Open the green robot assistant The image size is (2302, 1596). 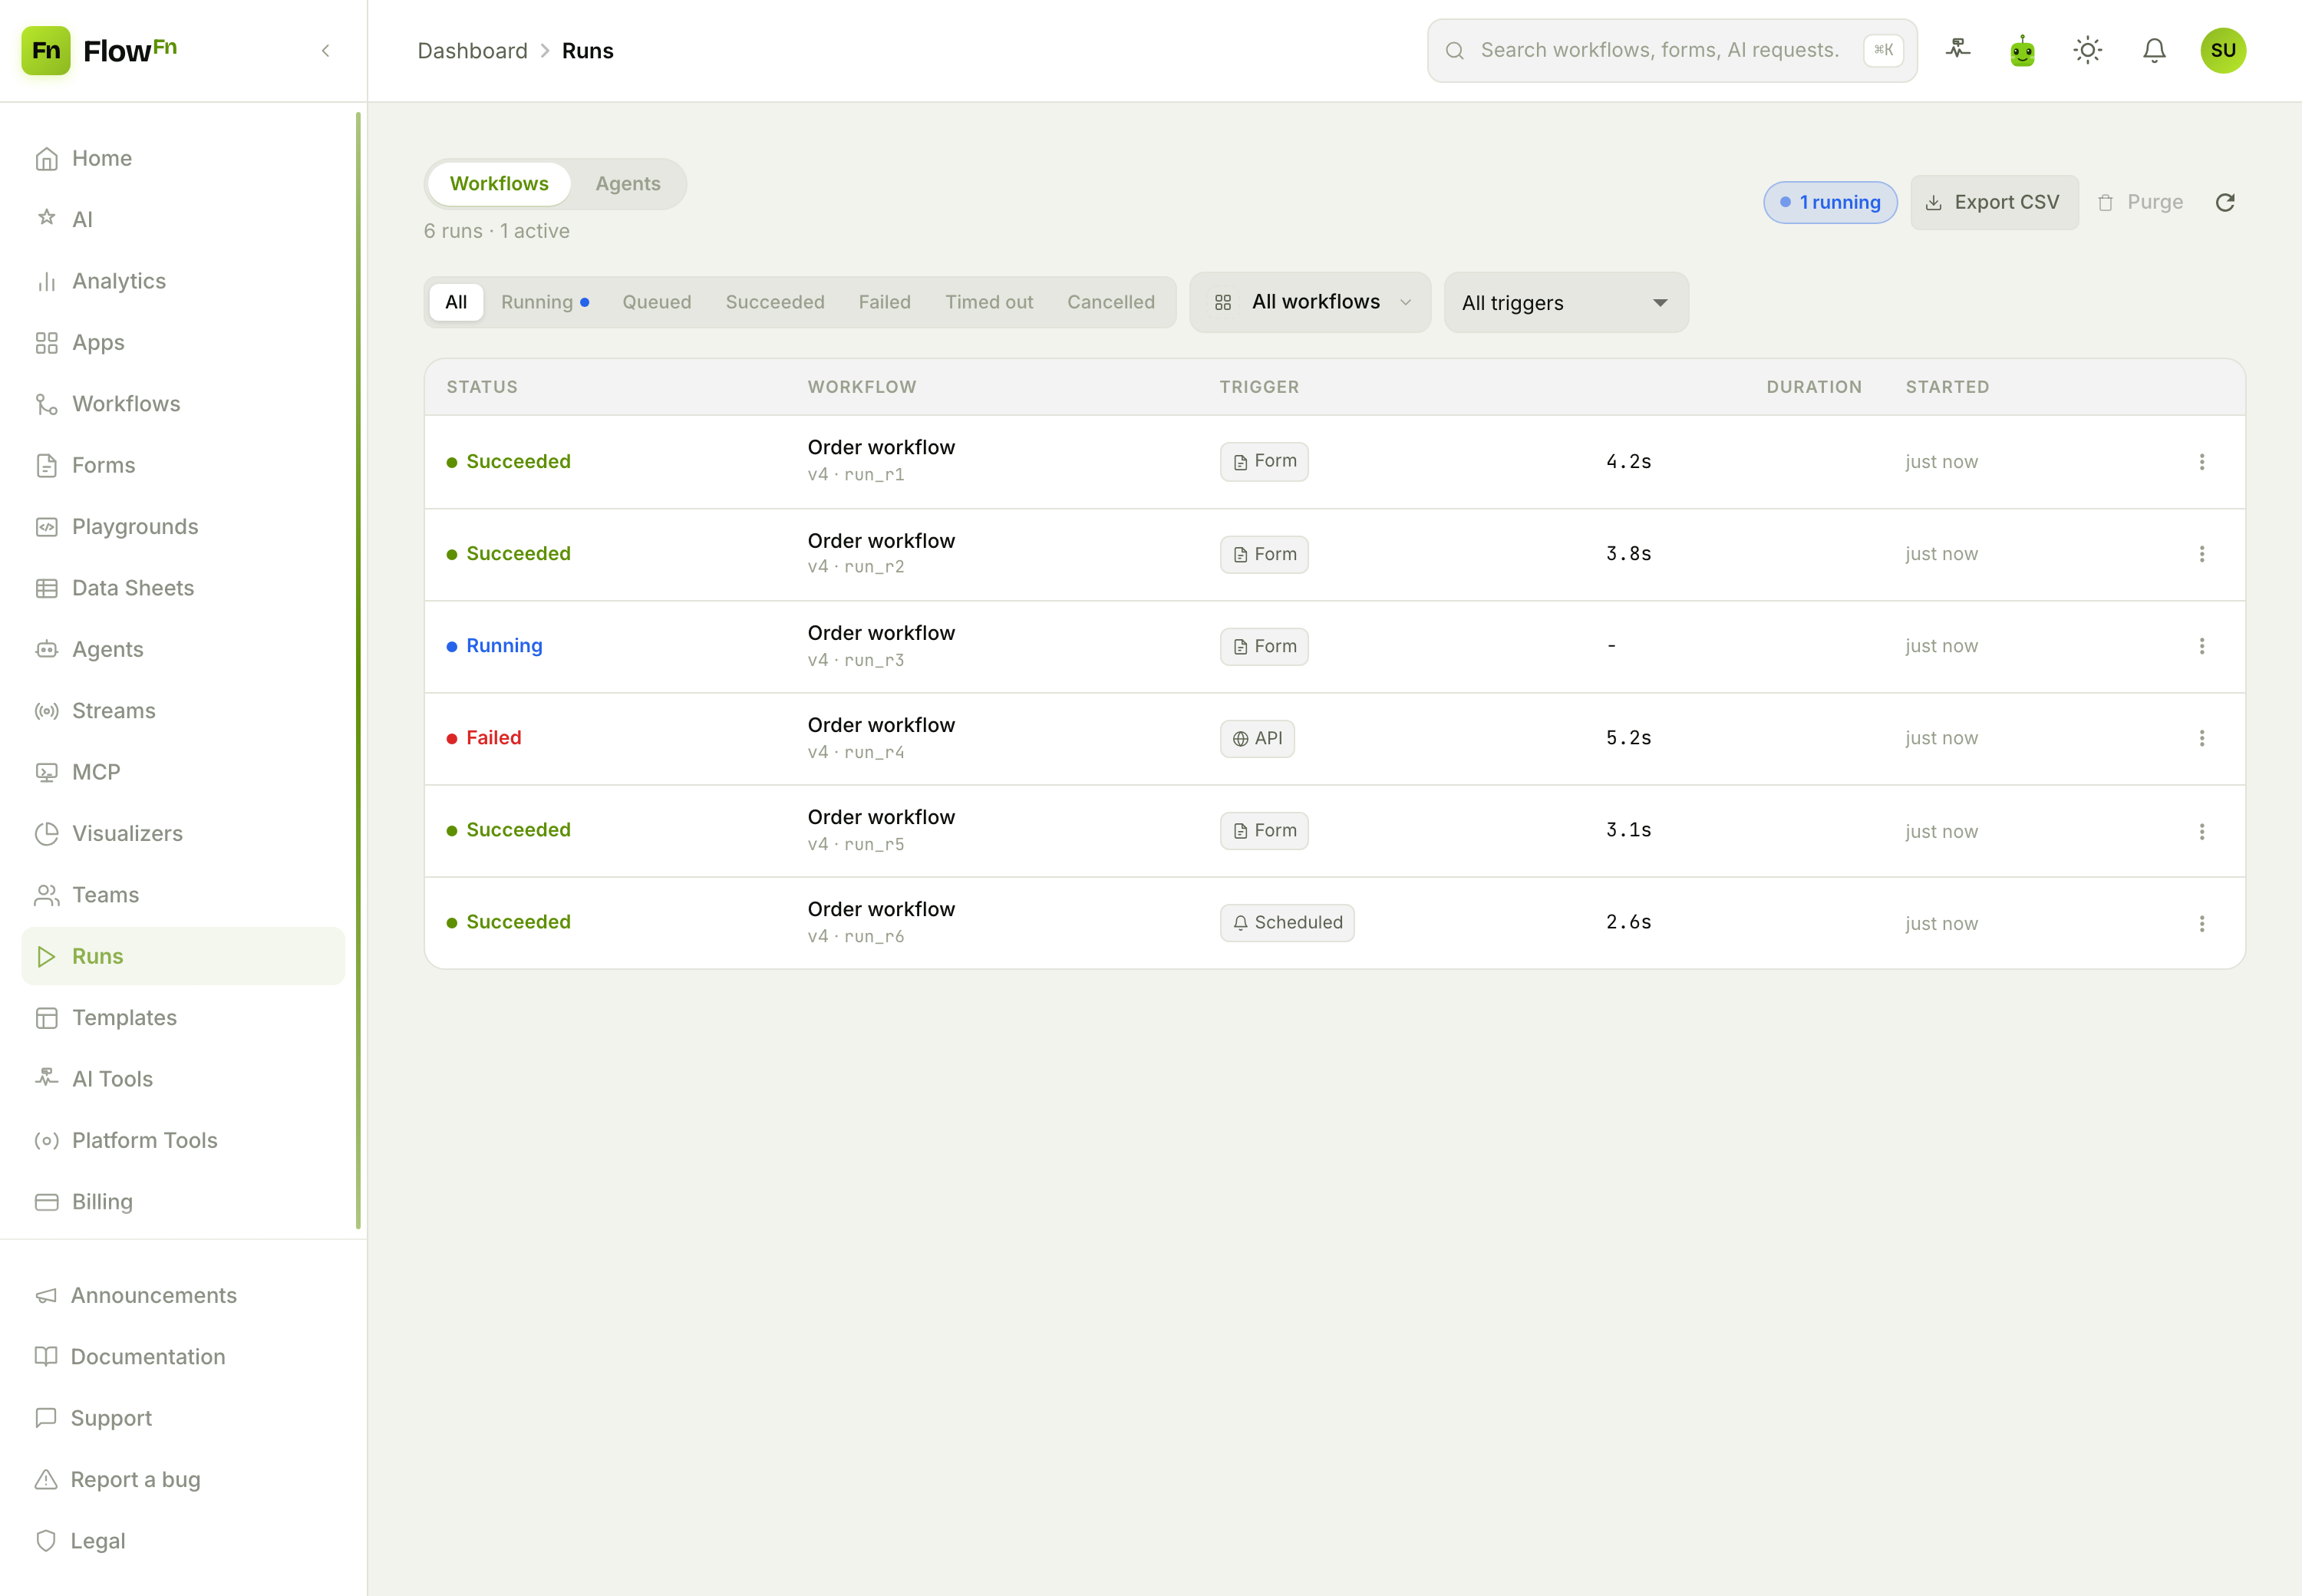point(2022,50)
